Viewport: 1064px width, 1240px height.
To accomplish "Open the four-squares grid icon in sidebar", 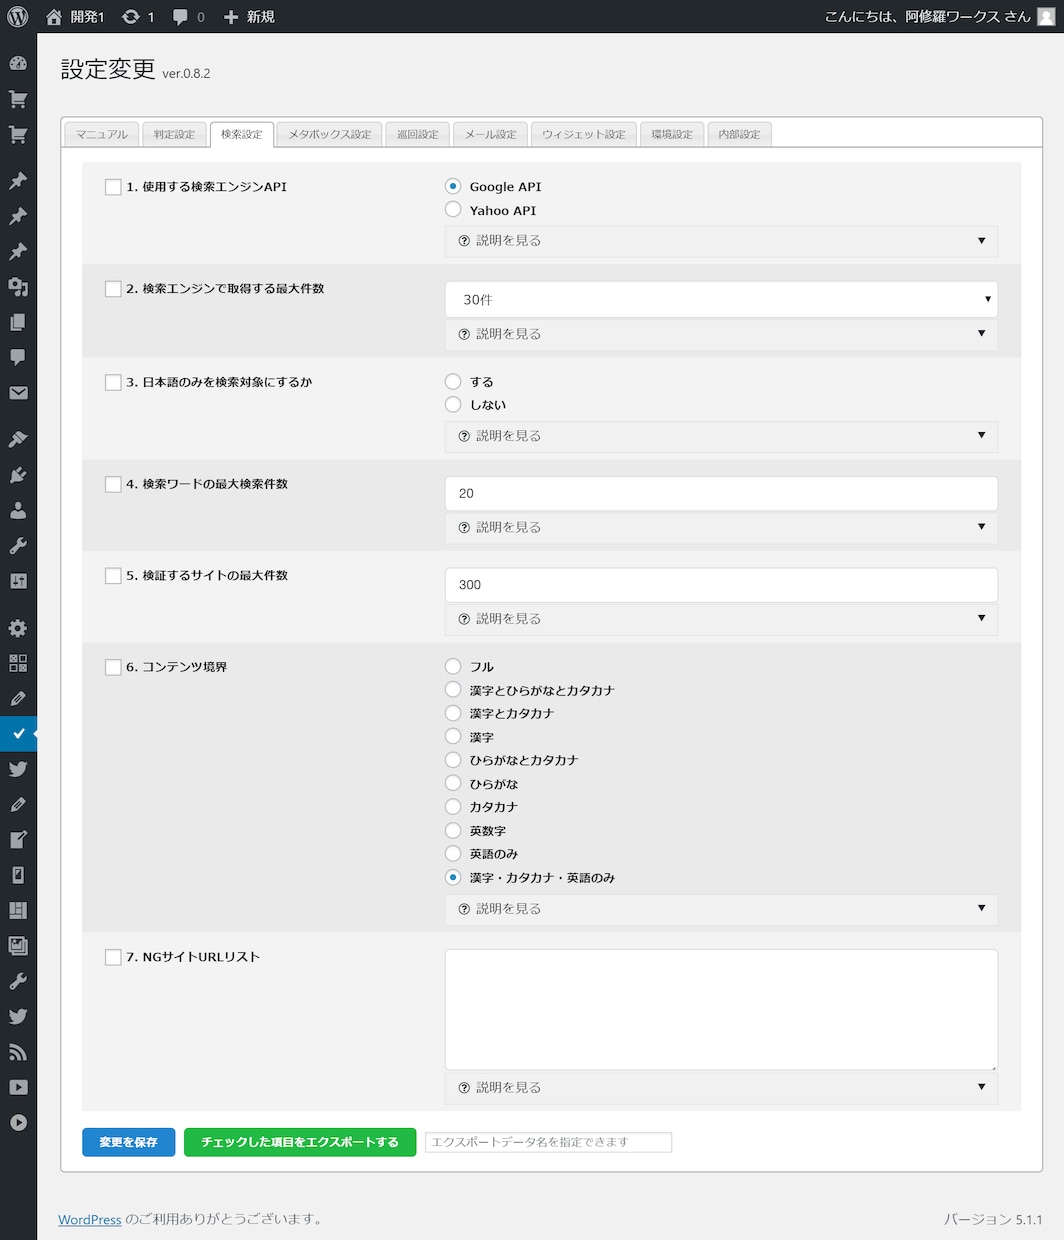I will 18,663.
